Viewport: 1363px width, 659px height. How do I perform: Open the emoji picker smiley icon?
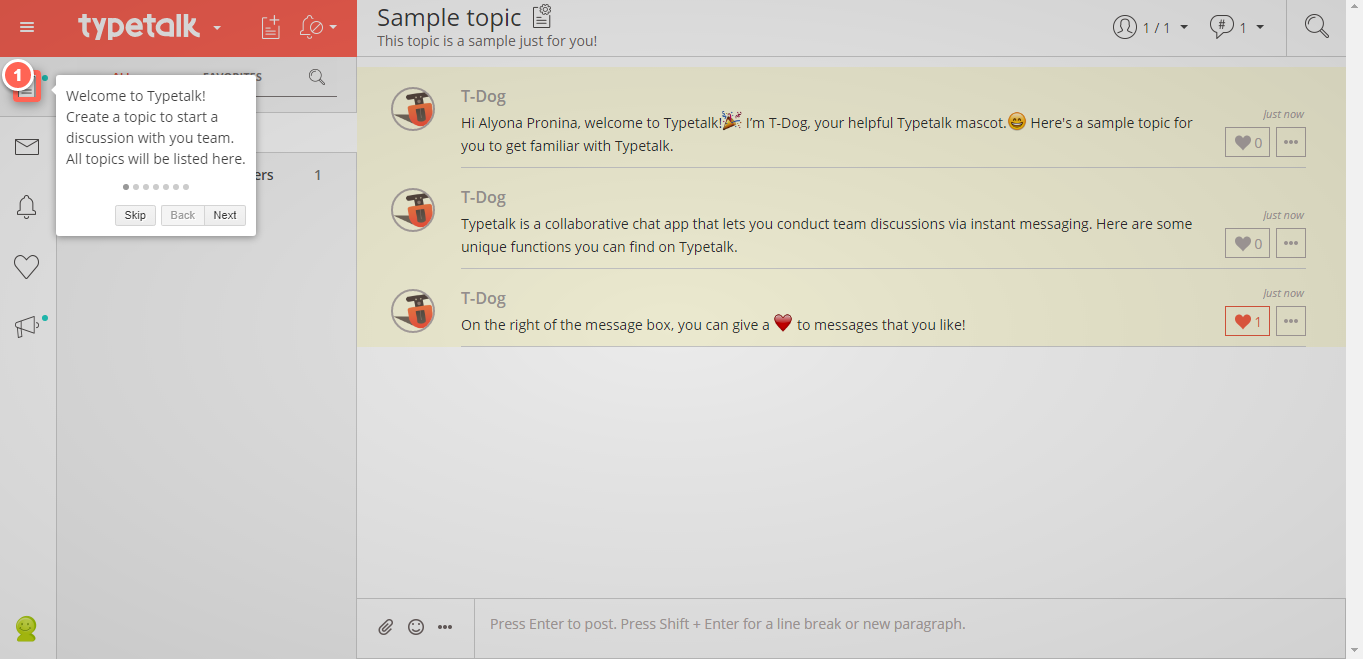coord(416,627)
